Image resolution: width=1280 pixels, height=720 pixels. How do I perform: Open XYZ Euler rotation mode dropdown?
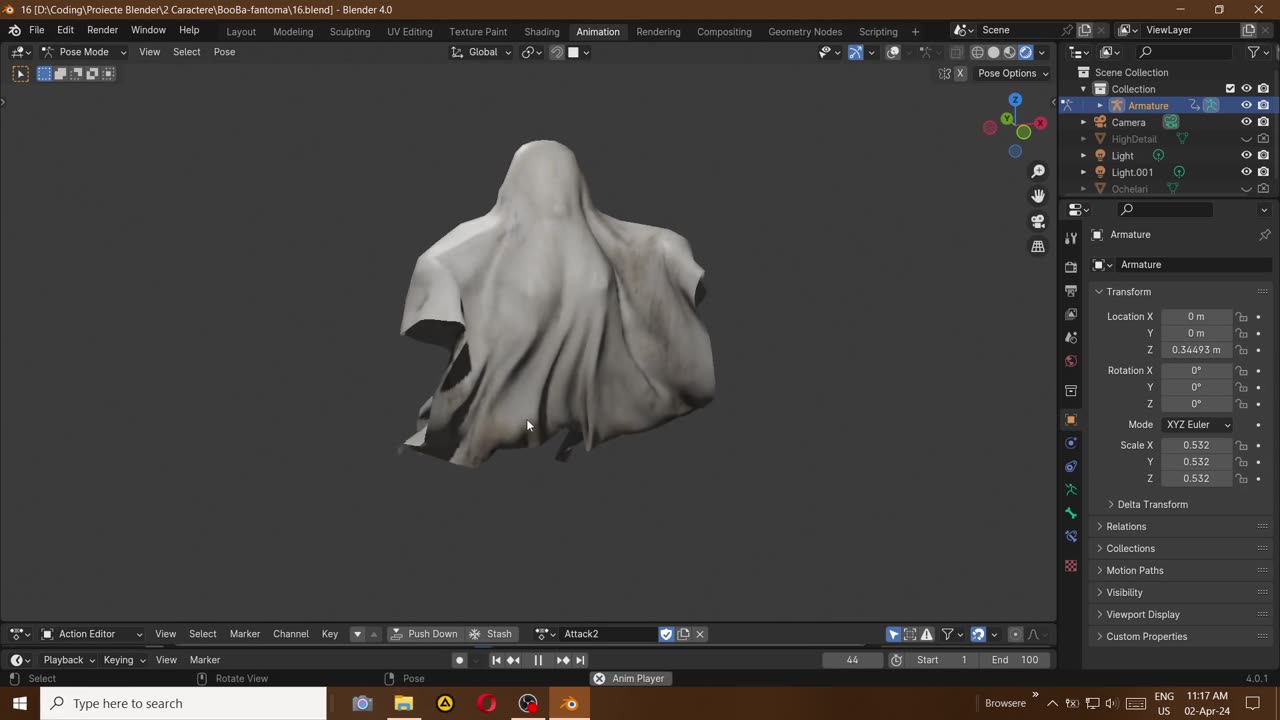click(1198, 425)
